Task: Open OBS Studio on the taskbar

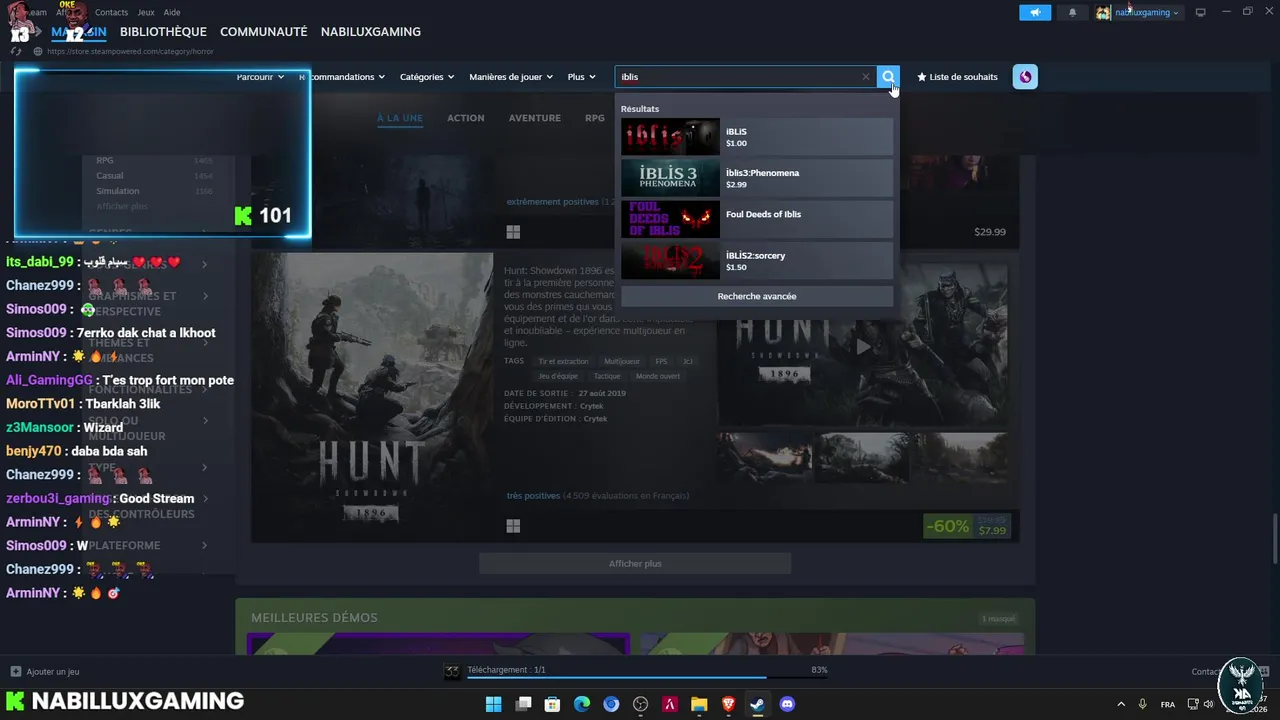Action: (640, 704)
